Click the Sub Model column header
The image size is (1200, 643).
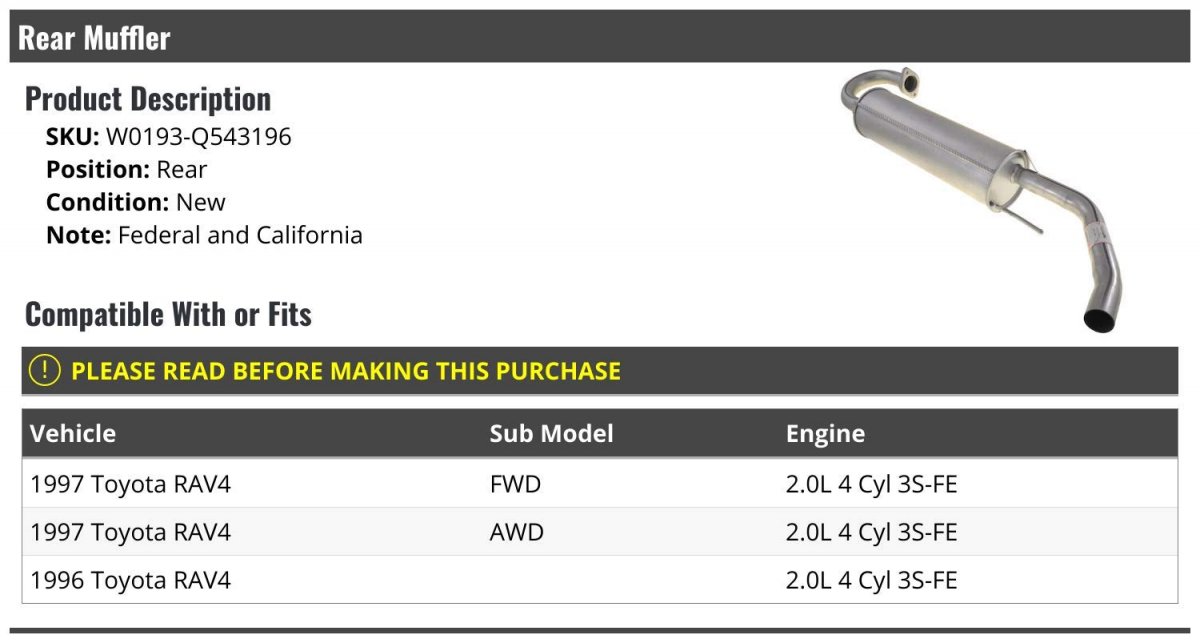click(551, 433)
